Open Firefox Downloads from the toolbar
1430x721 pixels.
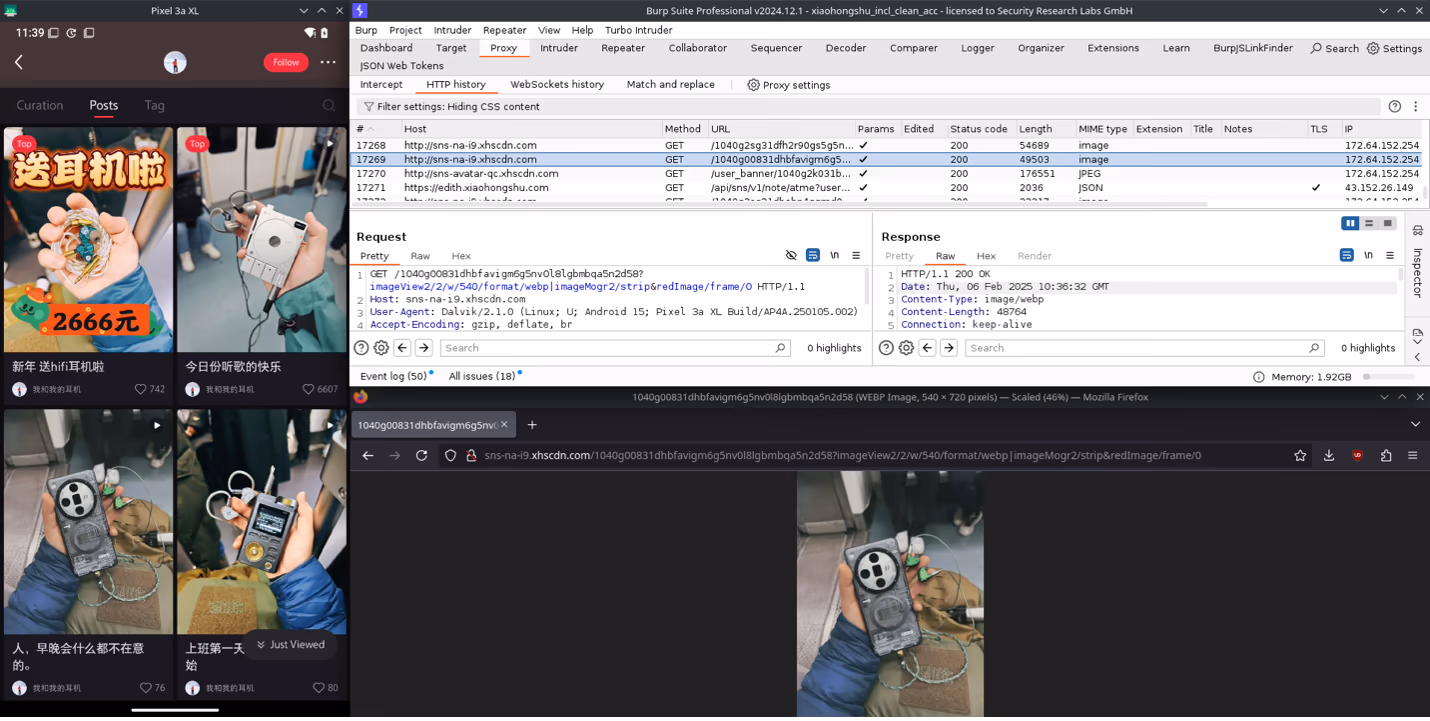(x=1328, y=455)
